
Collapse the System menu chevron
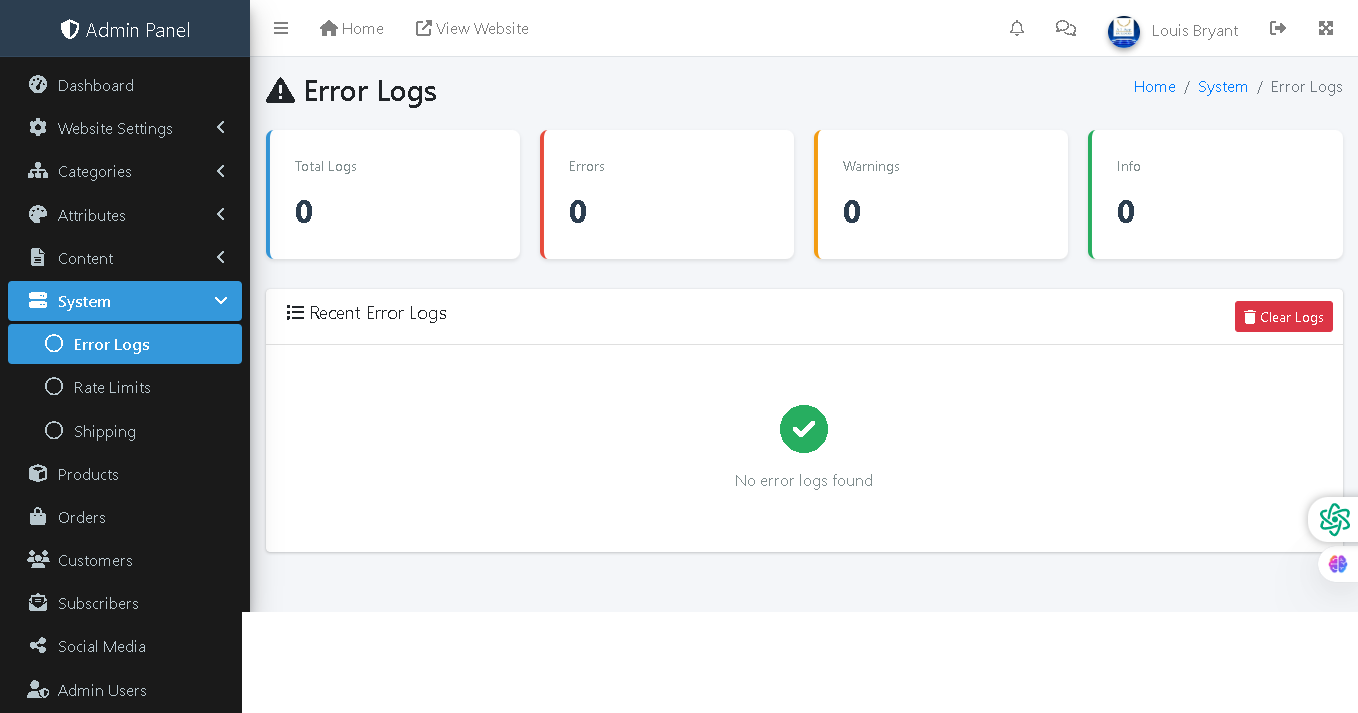(222, 300)
